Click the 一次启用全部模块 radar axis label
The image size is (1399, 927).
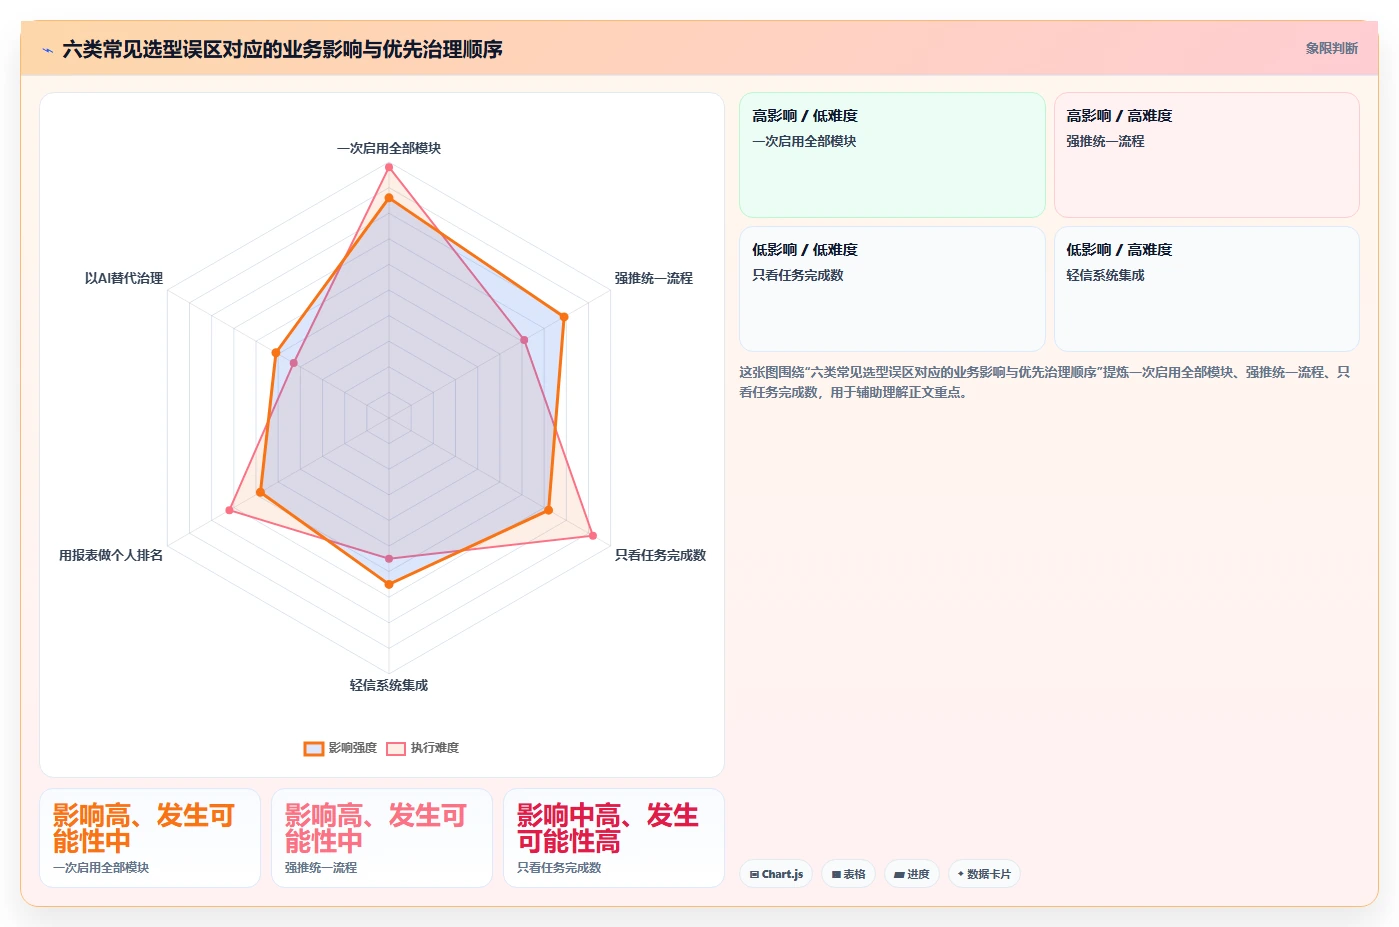[389, 148]
